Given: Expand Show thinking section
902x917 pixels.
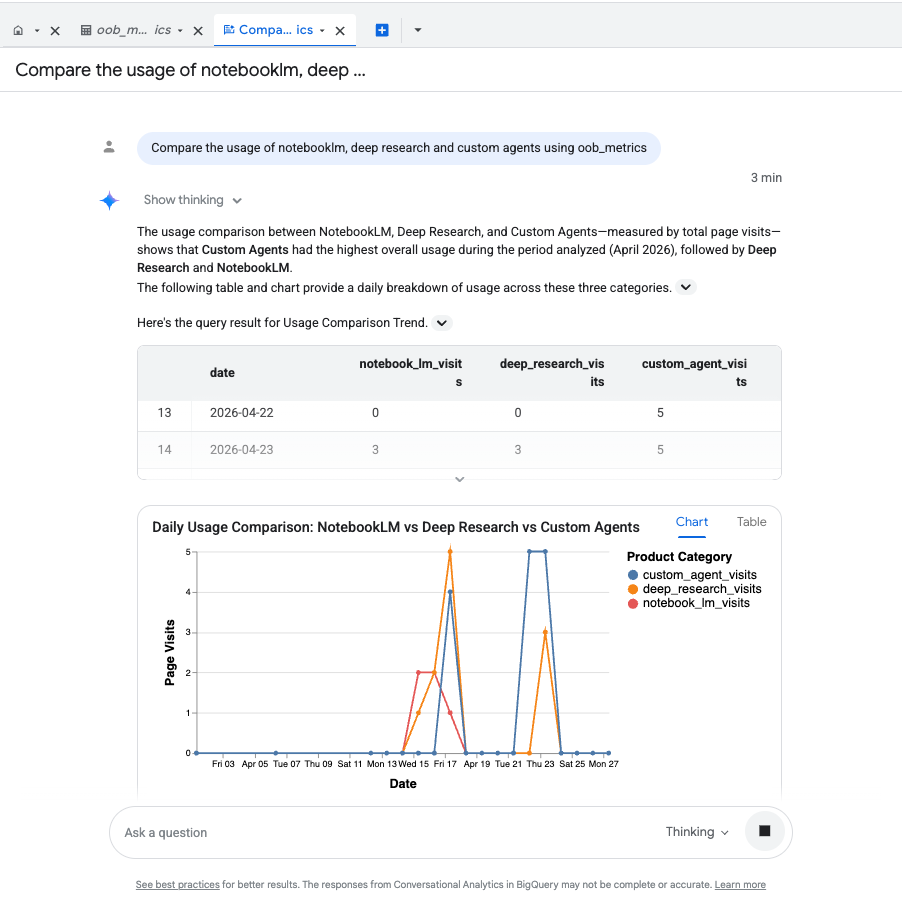Looking at the screenshot, I should pos(192,200).
